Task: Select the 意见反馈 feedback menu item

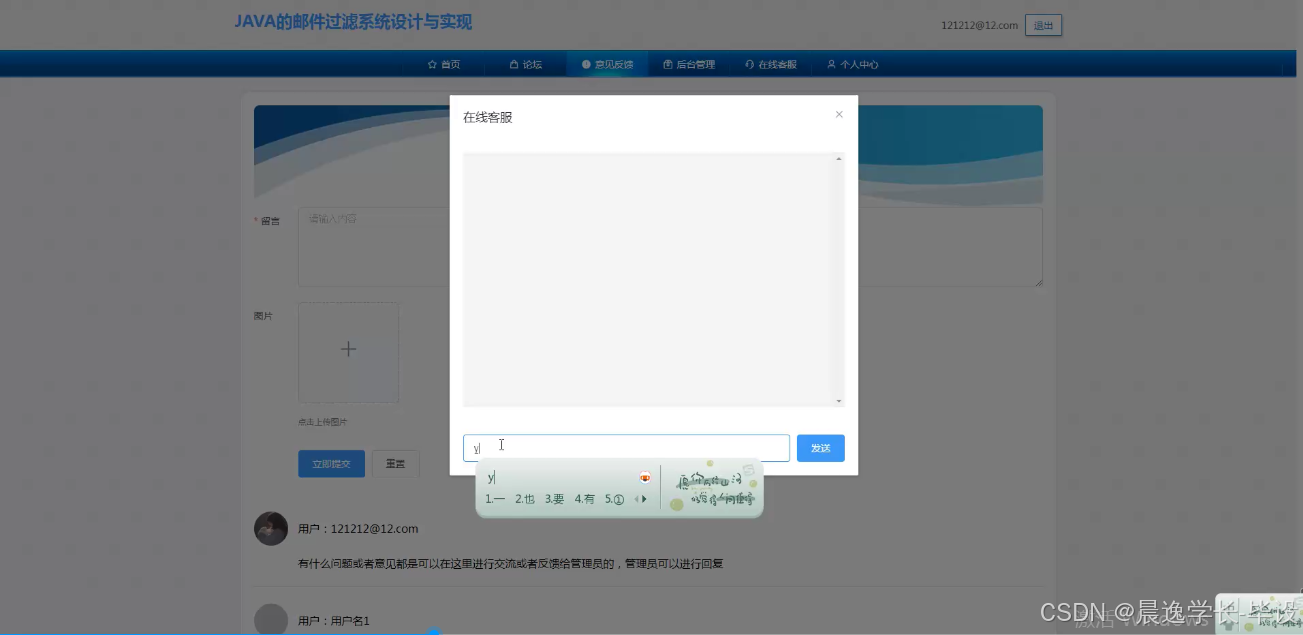Action: [x=607, y=64]
